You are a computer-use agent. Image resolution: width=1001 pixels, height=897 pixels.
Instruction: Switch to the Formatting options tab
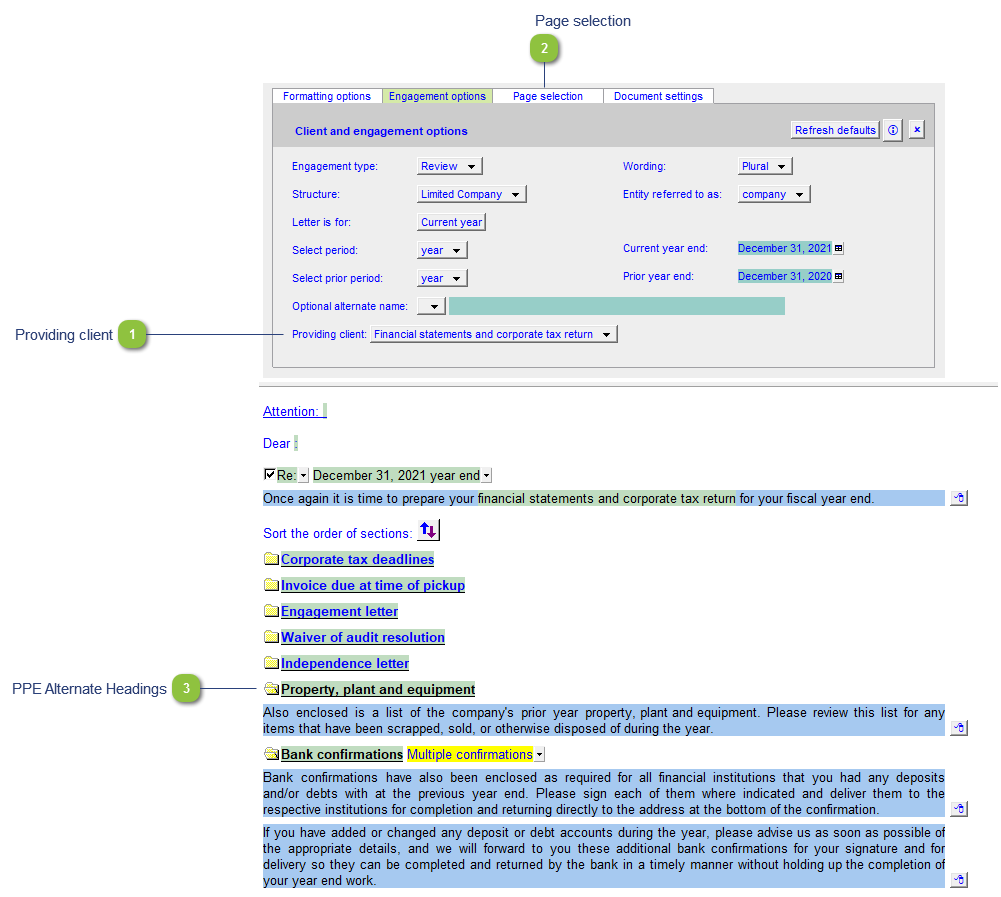tap(327, 96)
